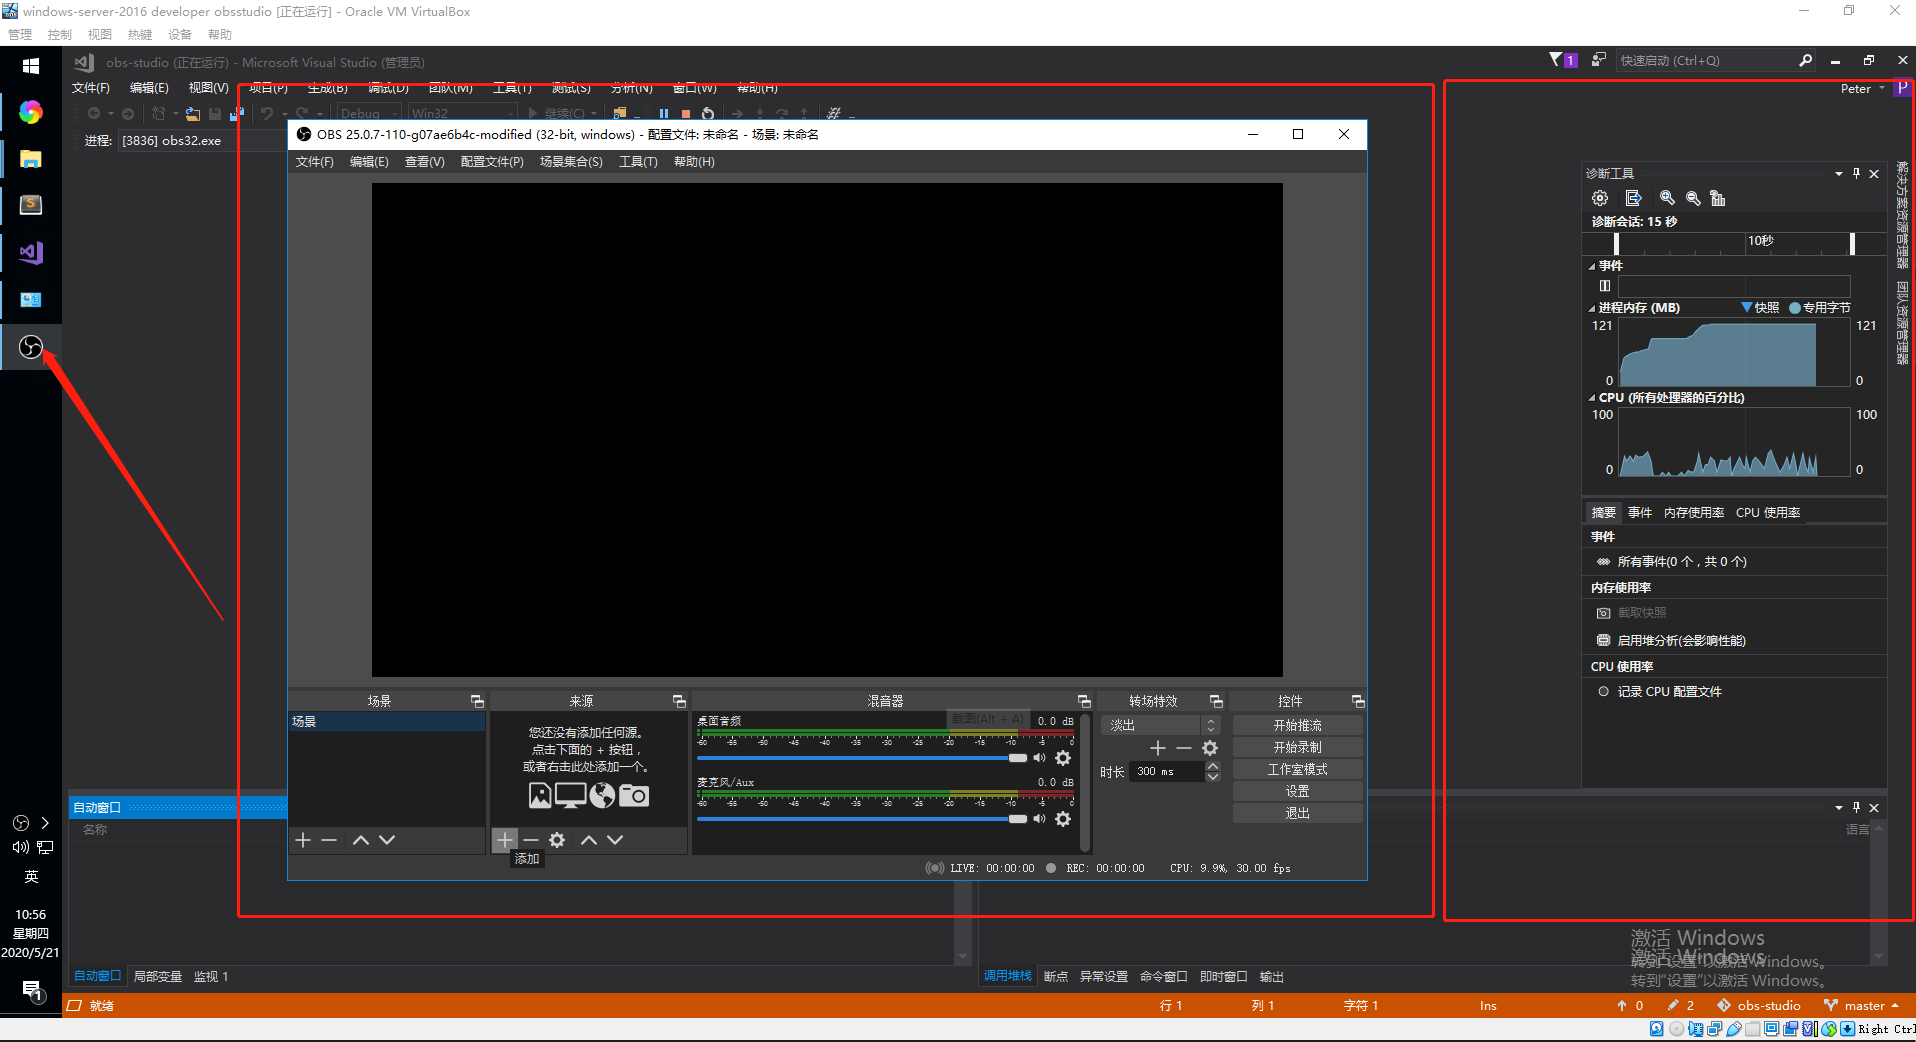Collapse the CPU percentage graph
The height and width of the screenshot is (1042, 1916).
tap(1592, 398)
